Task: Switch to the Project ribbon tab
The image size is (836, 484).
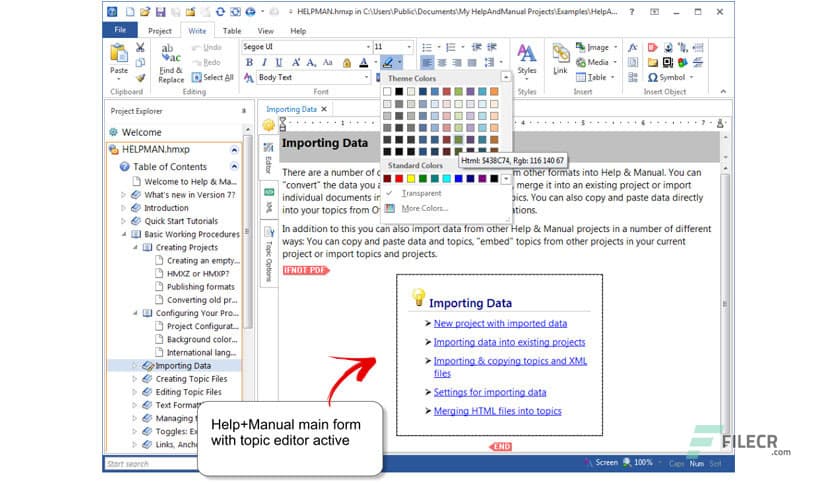Action: [159, 31]
